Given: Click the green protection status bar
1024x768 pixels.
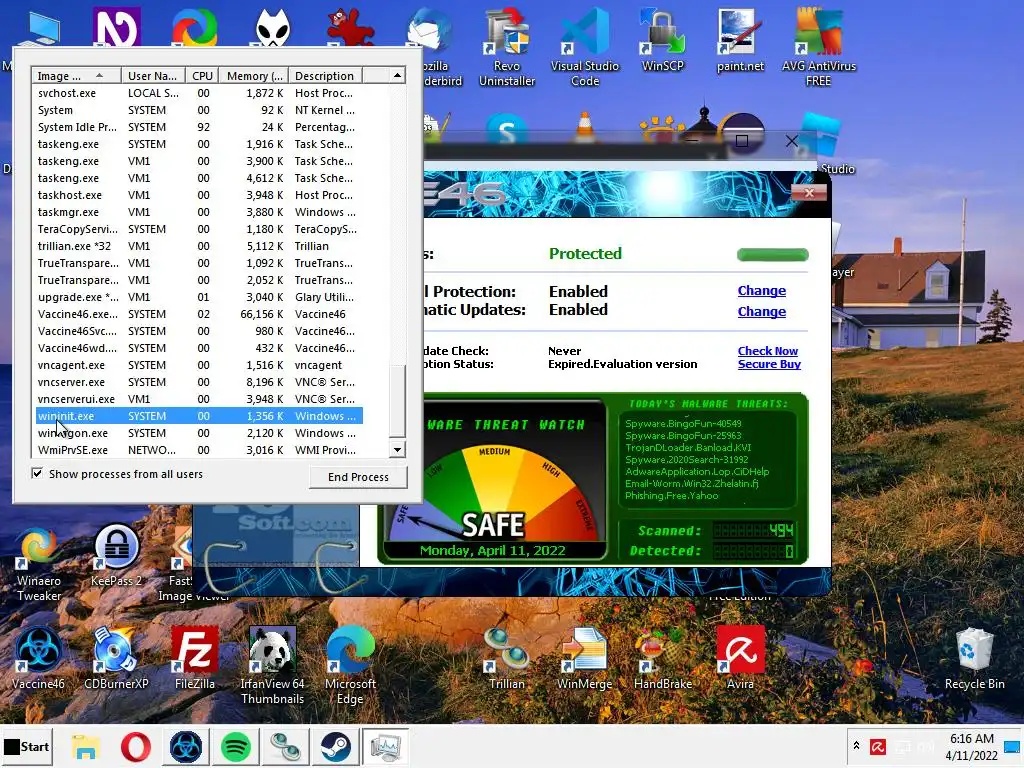Looking at the screenshot, I should 773,255.
